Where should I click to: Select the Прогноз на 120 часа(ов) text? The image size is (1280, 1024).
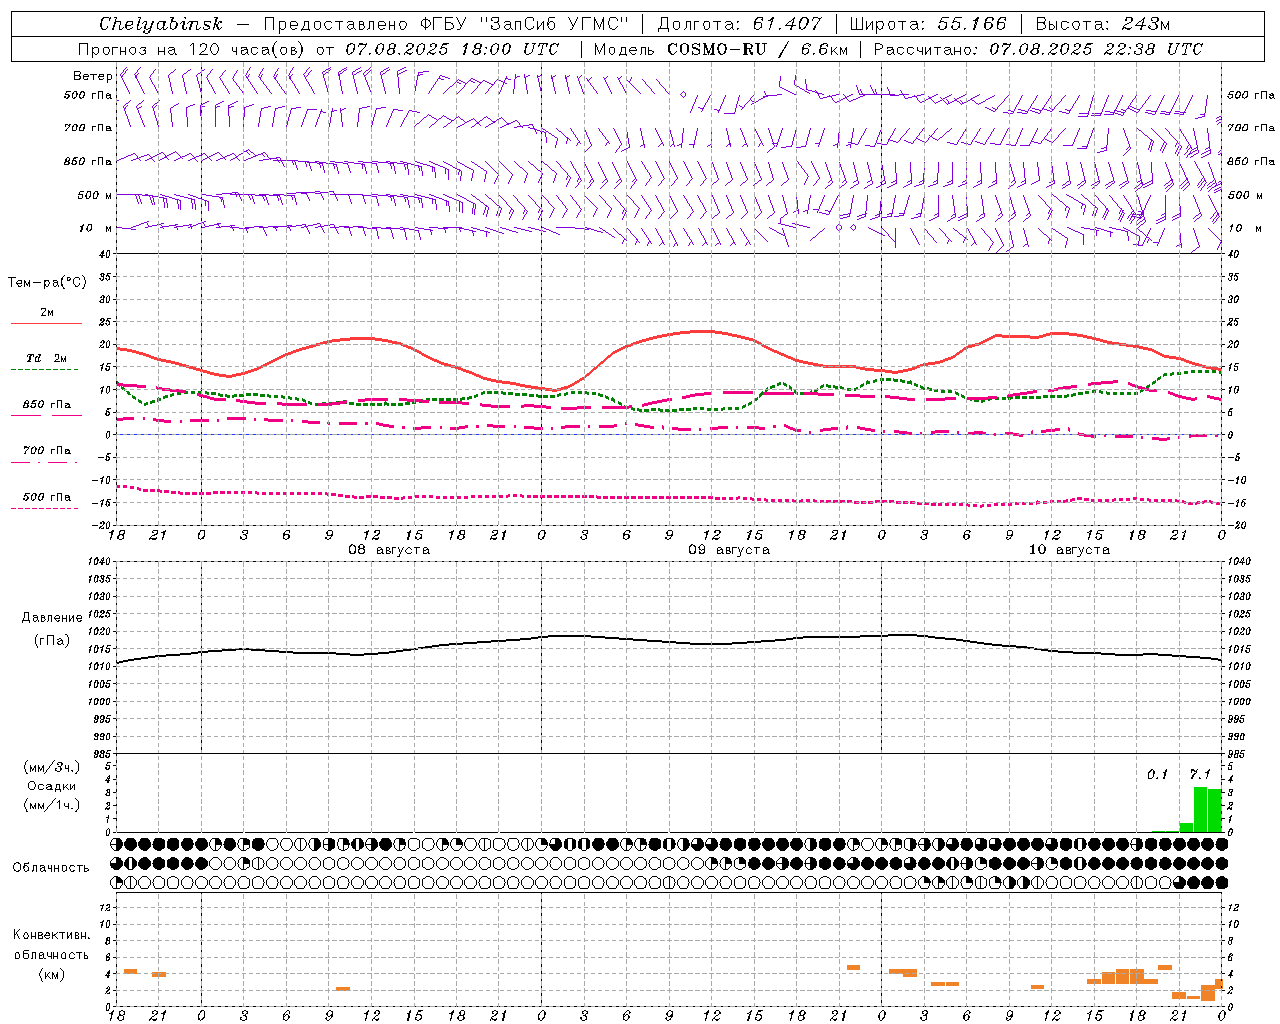click(193, 49)
